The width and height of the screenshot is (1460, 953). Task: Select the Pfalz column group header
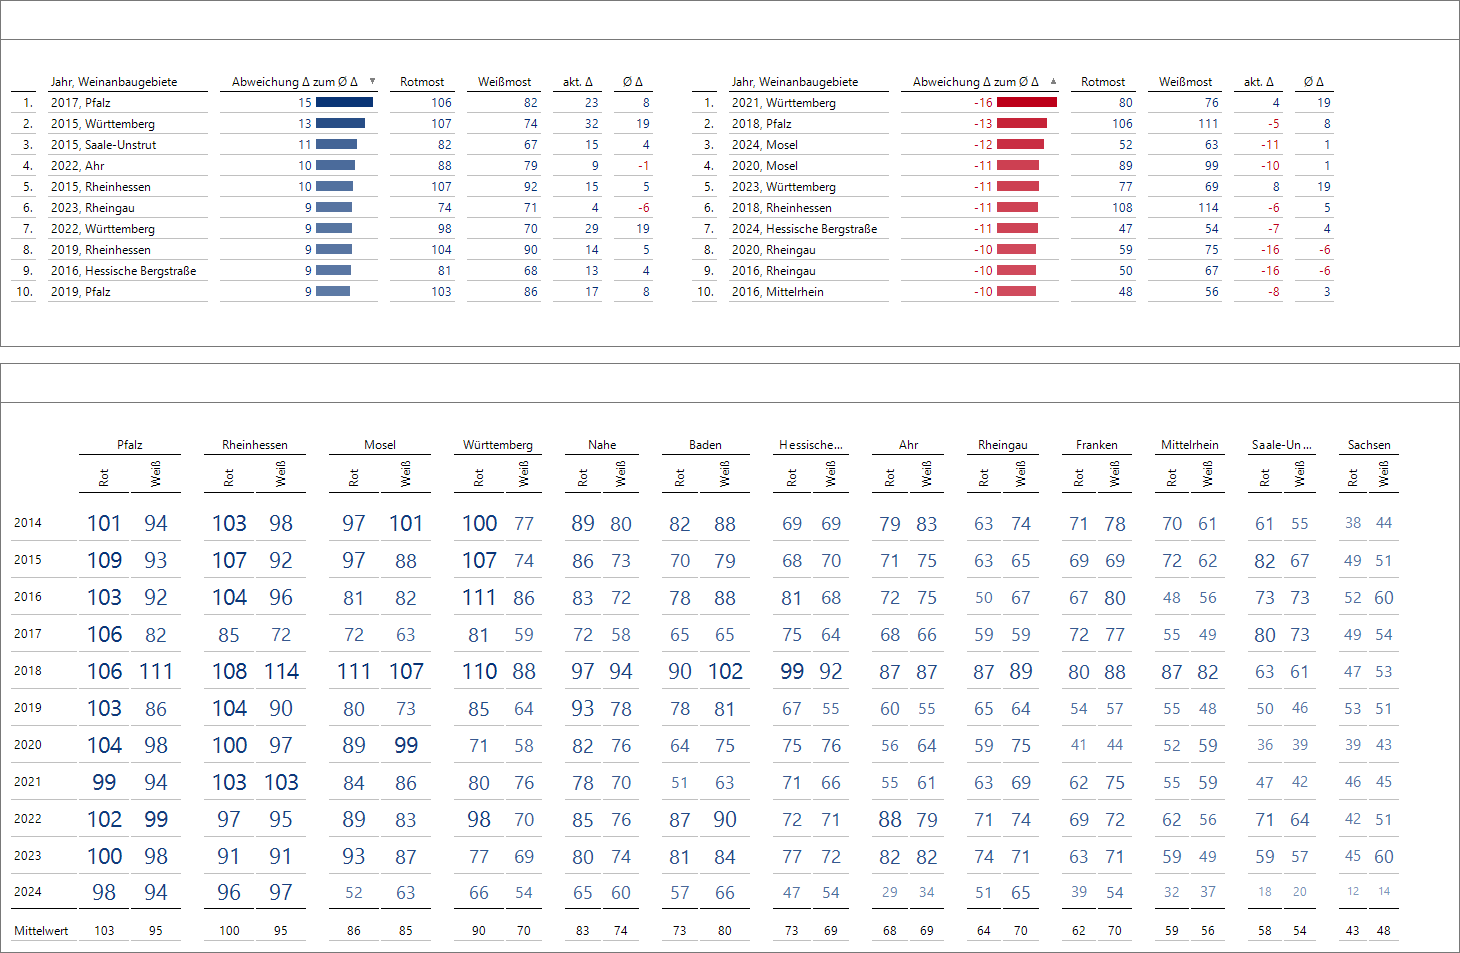coord(129,445)
